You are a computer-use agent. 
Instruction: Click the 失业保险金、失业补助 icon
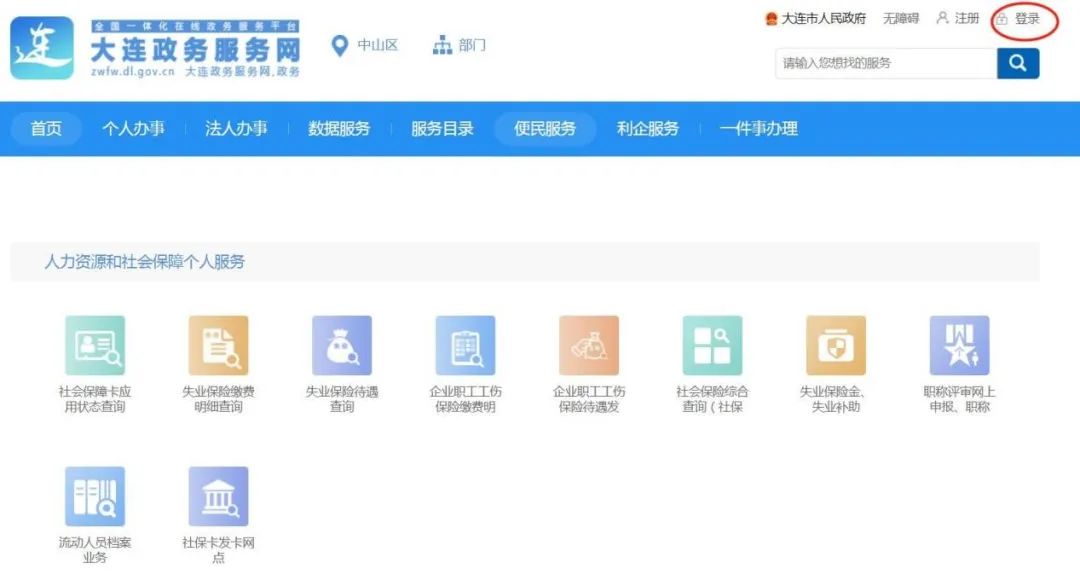pos(836,346)
